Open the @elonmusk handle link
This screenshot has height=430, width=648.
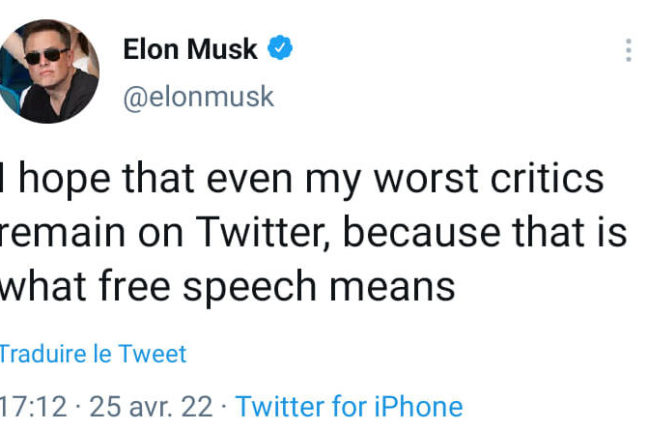[x=198, y=97]
